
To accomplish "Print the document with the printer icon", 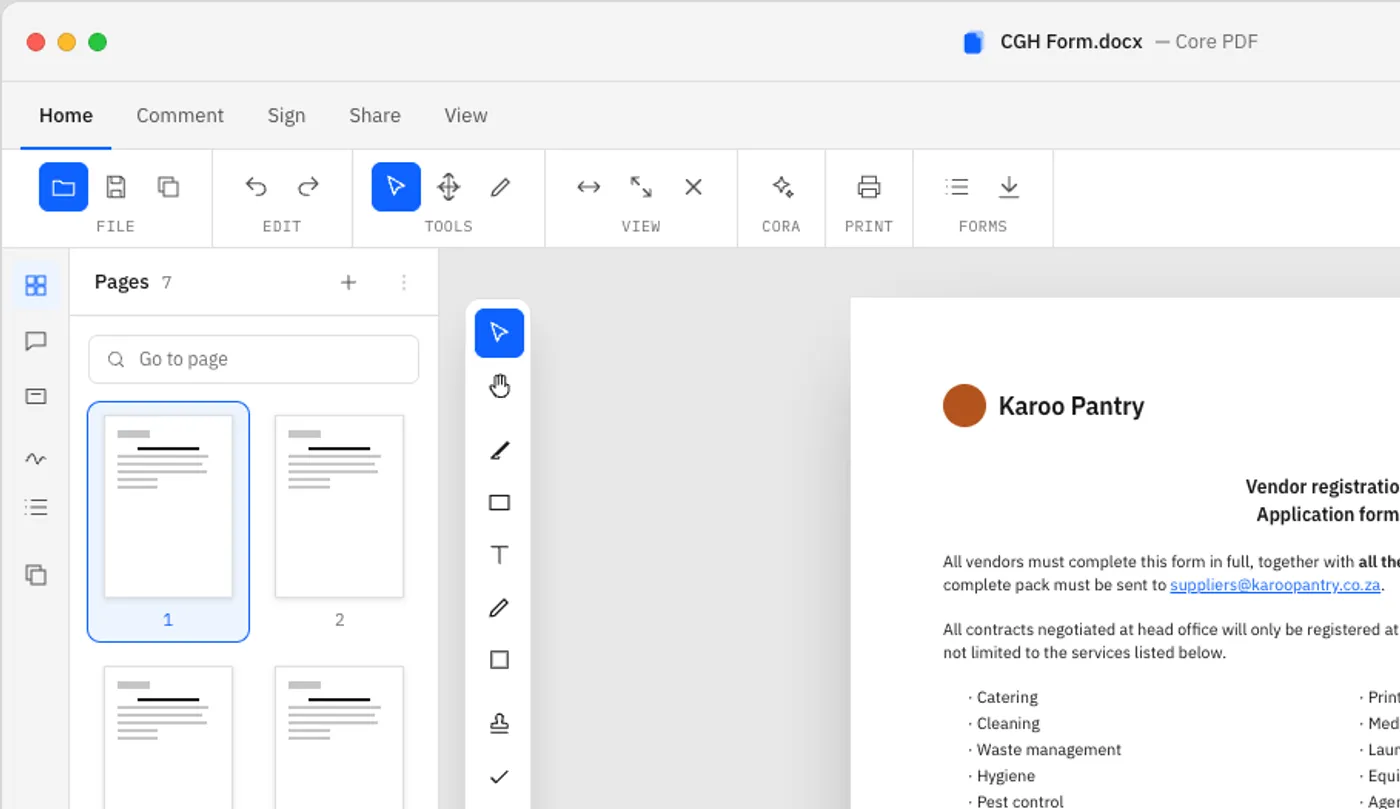I will [x=868, y=187].
